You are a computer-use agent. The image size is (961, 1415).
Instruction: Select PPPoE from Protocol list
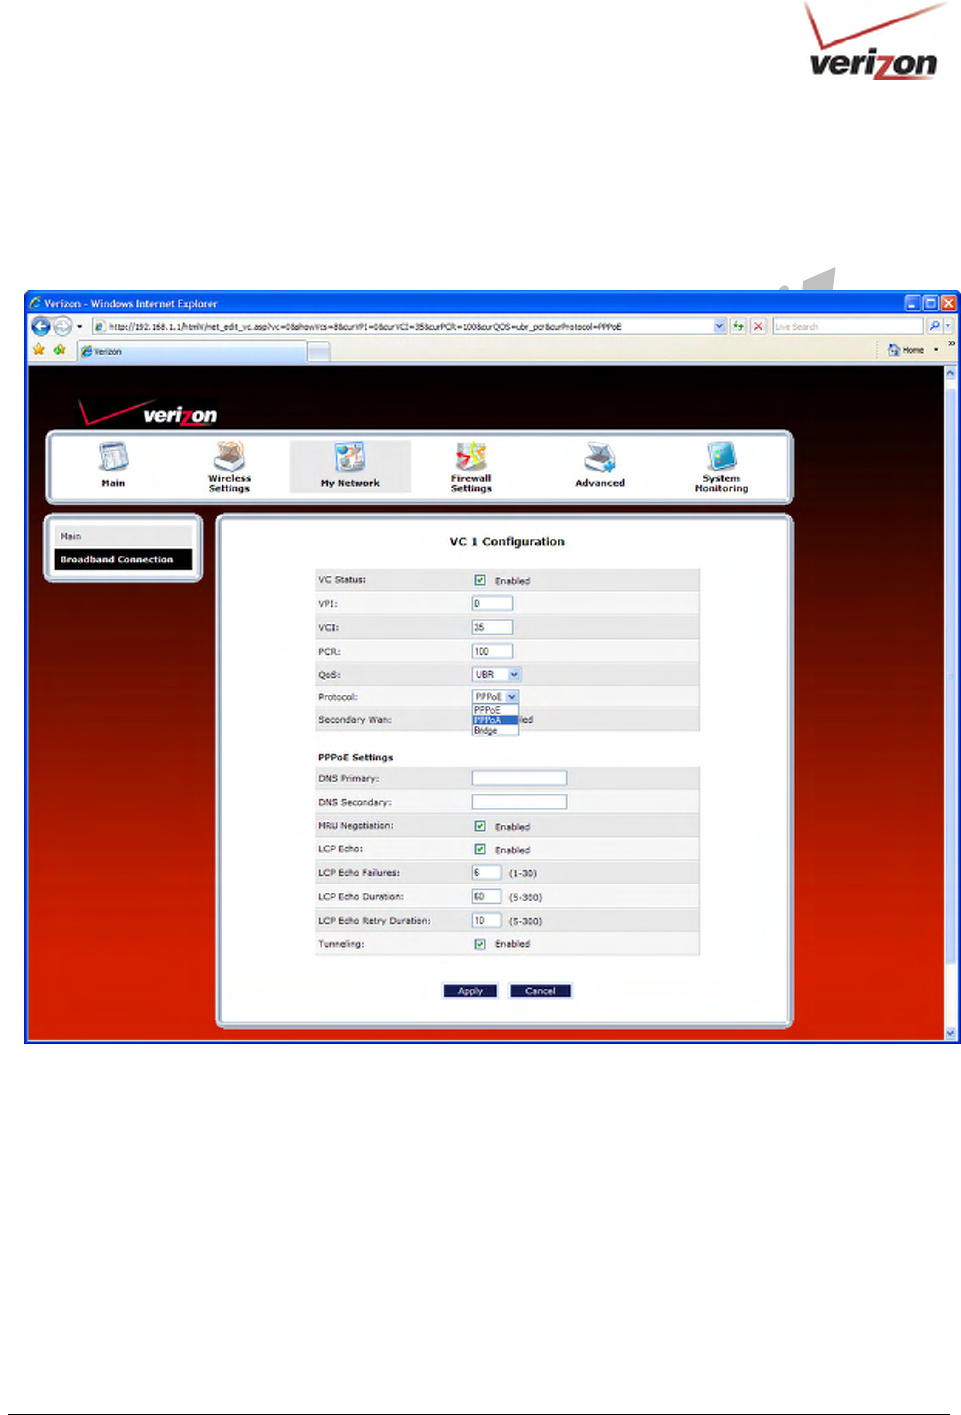coord(495,710)
